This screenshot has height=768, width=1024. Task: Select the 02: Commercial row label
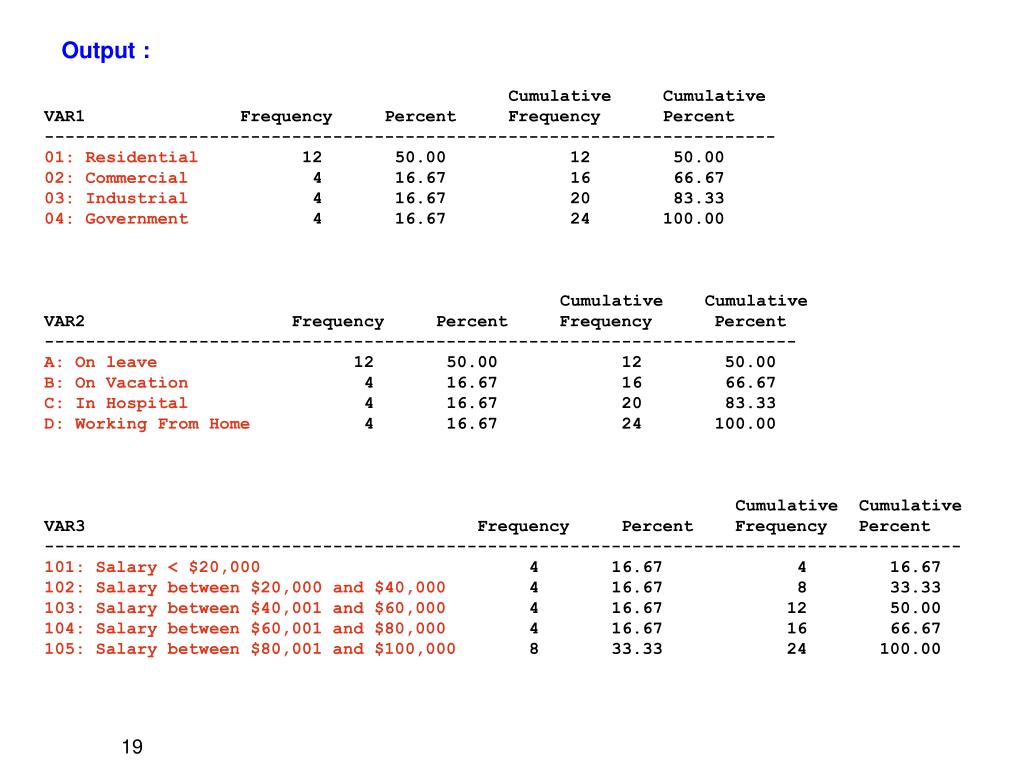click(116, 178)
